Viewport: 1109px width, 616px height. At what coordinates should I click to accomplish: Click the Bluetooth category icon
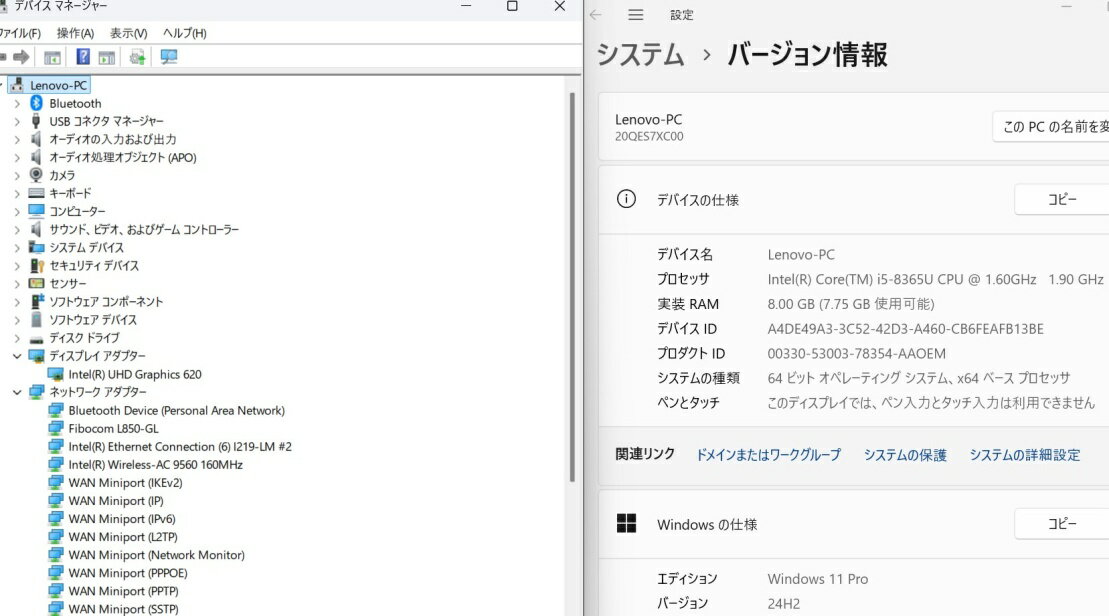36,103
